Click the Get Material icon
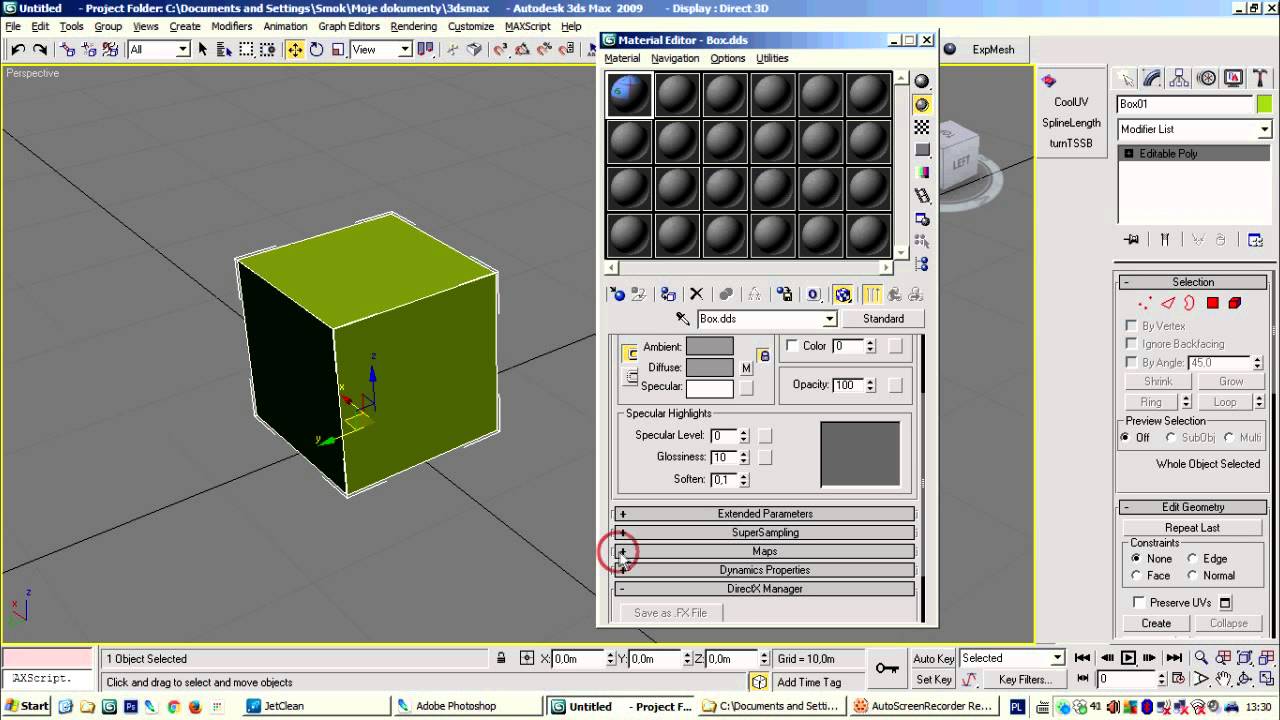 (x=617, y=294)
